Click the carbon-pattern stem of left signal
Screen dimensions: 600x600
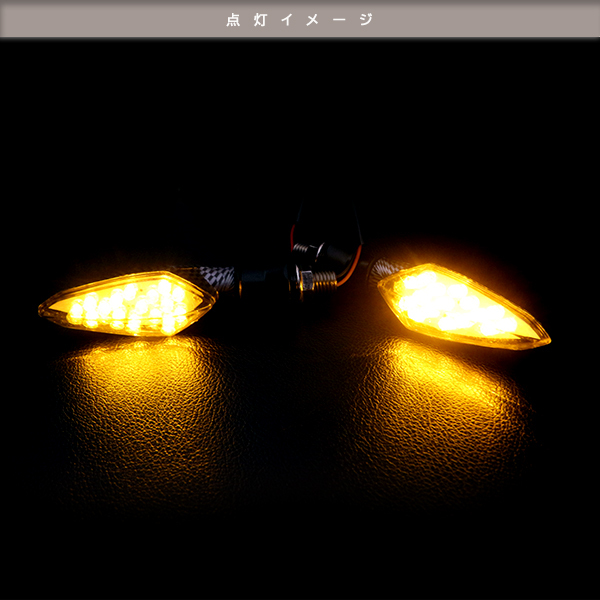[217, 277]
